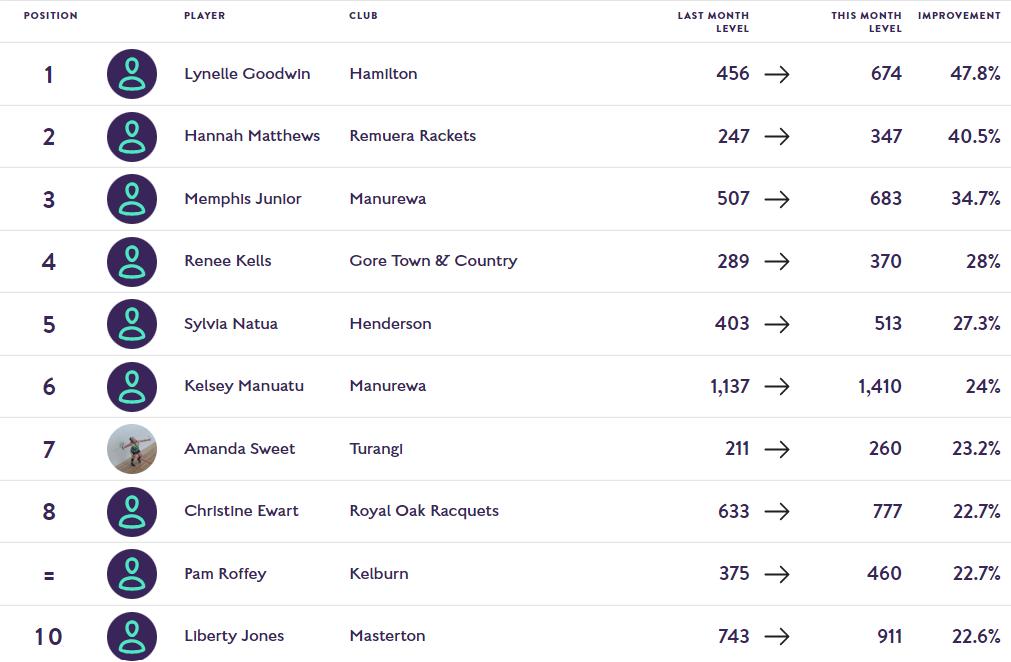Select the Gore Town & Country club
Viewport: 1011px width, 662px height.
pos(433,261)
